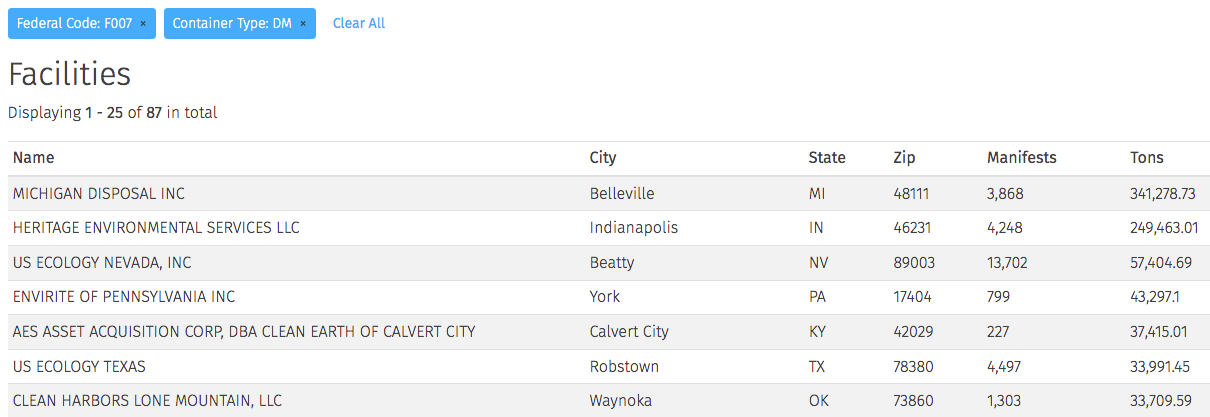This screenshot has height=417, width=1210.
Task: Select the 341,278.73 tons cell
Action: 1163,193
